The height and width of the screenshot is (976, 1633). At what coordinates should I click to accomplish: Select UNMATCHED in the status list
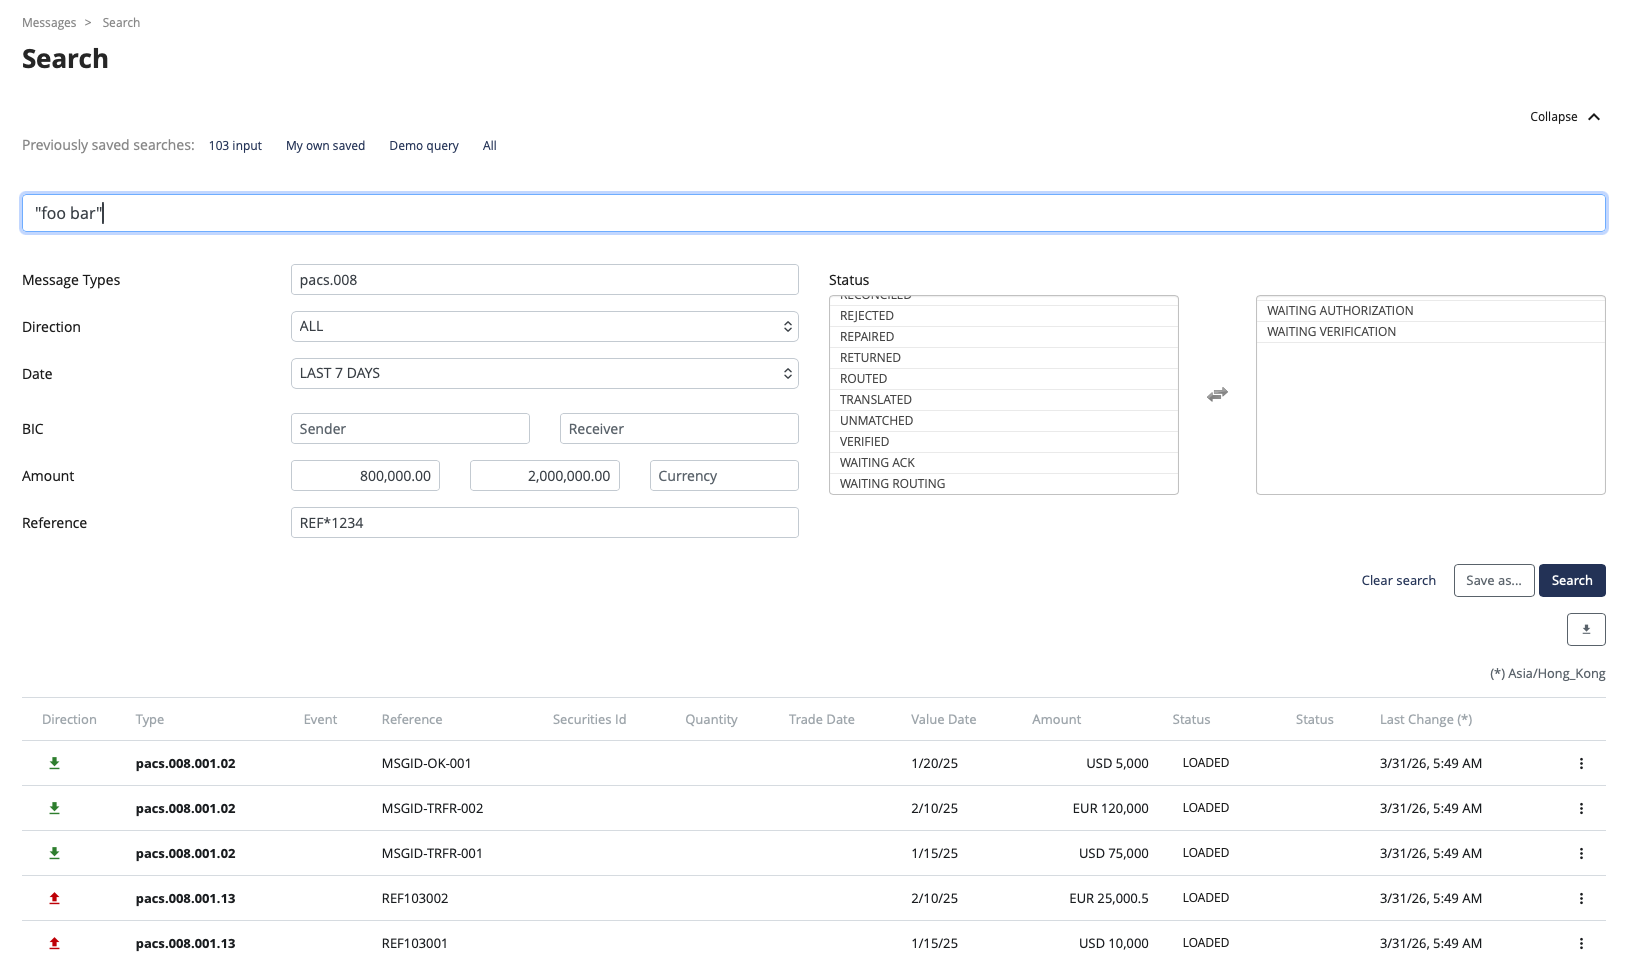(x=1004, y=421)
